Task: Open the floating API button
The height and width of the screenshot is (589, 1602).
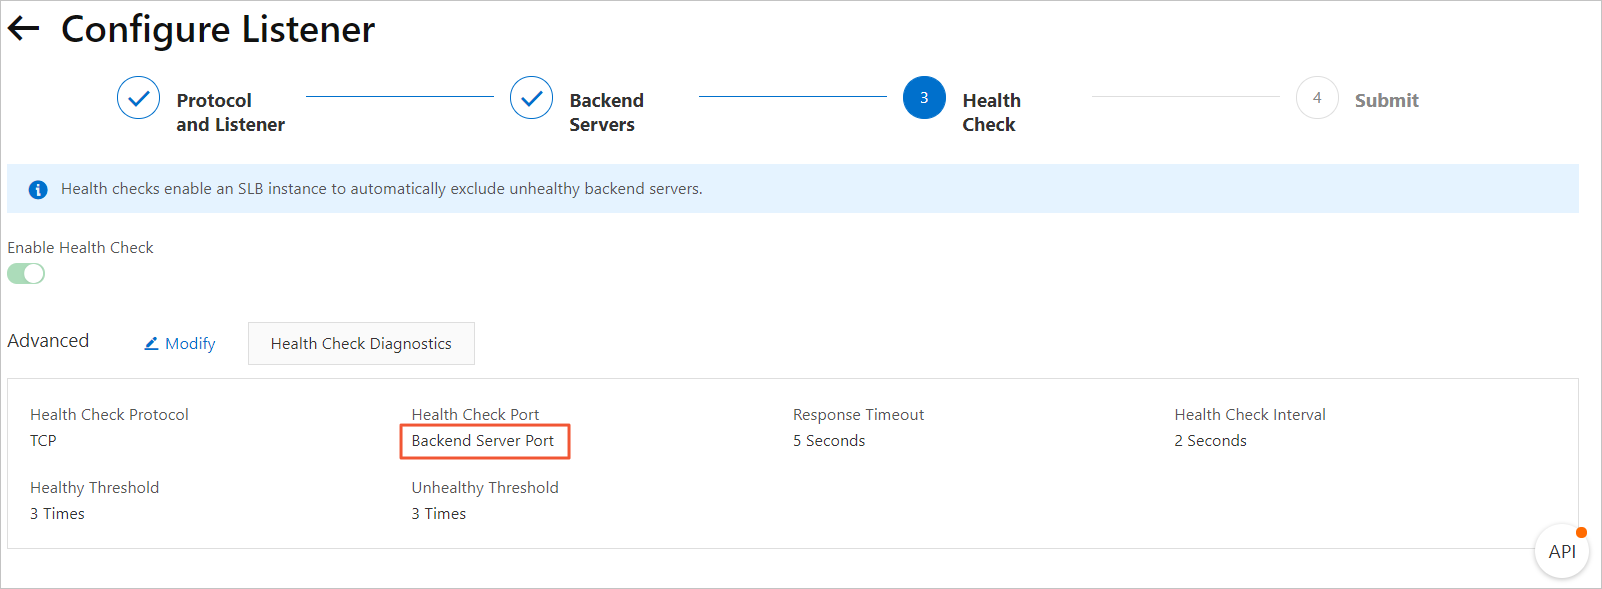Action: 1562,551
